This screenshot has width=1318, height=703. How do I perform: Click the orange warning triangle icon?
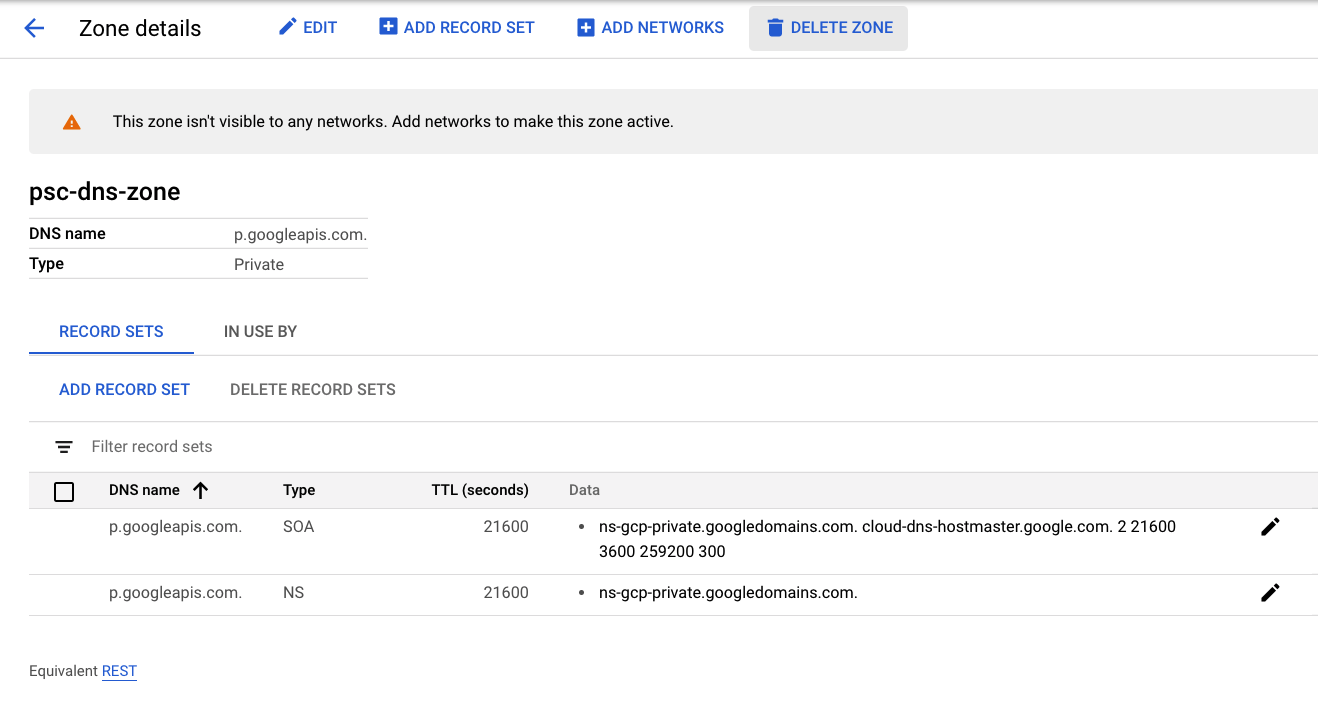[x=71, y=122]
